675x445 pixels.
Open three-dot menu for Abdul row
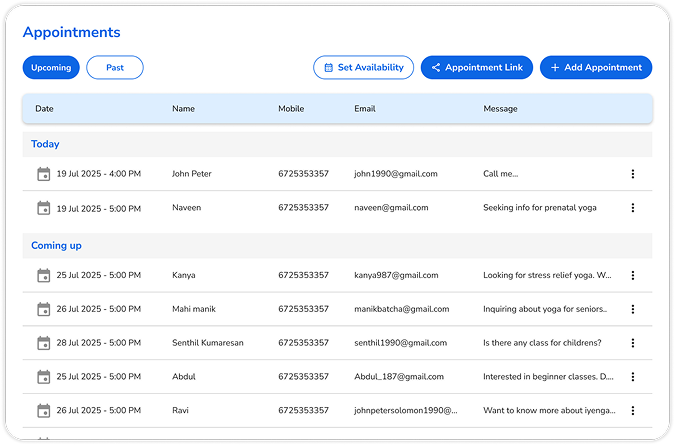coord(632,377)
